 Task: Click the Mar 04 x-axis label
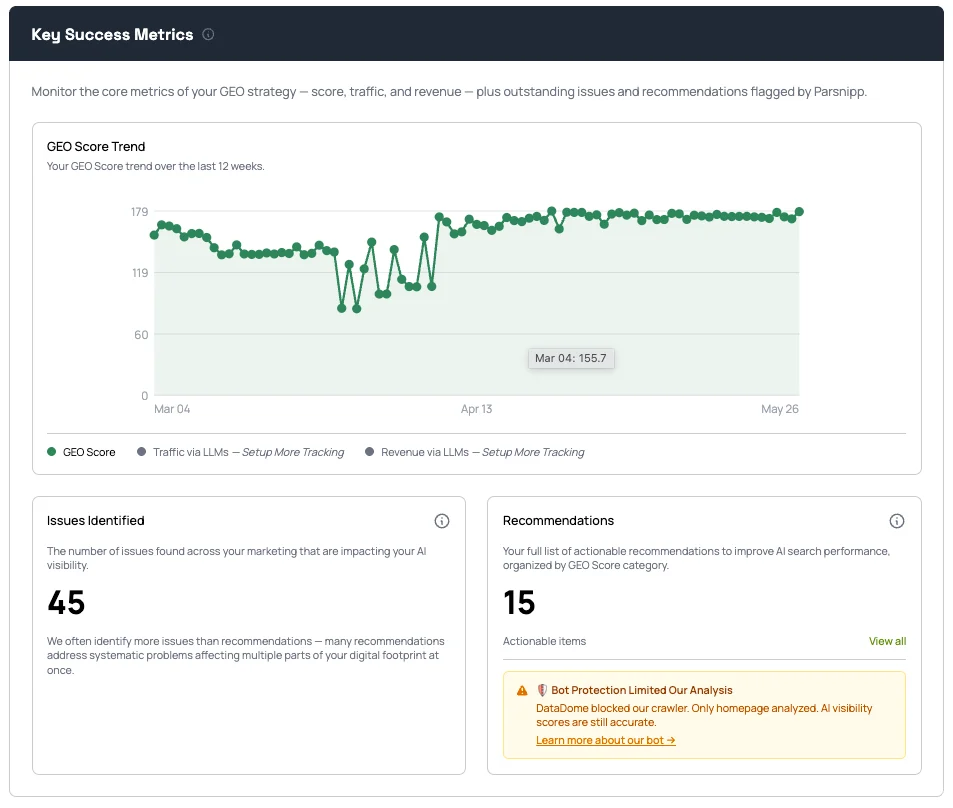tap(172, 409)
